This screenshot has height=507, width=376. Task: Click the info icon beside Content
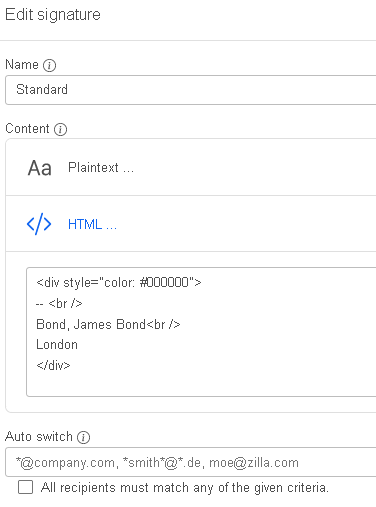[x=60, y=129]
